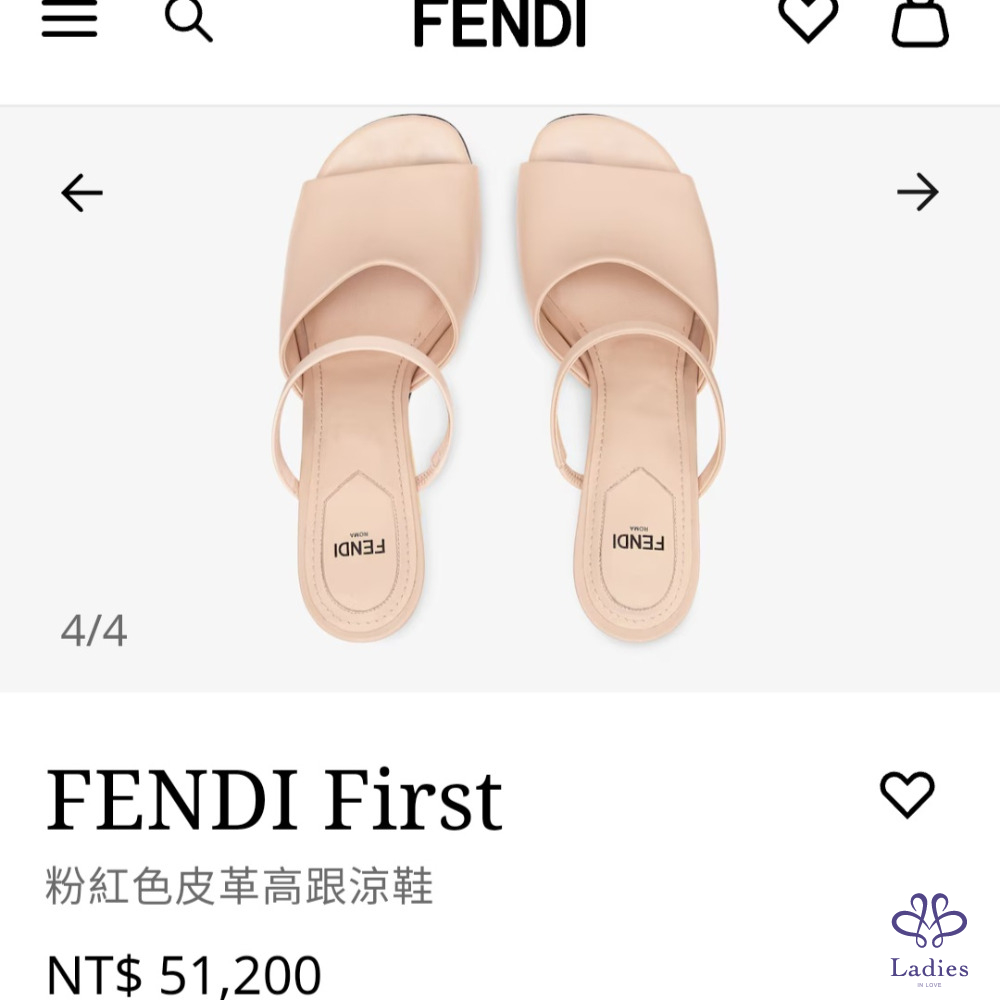This screenshot has width=1000, height=1000.
Task: Click the 粉紅色皮革高跟涼鞋 product description
Action: (x=239, y=886)
